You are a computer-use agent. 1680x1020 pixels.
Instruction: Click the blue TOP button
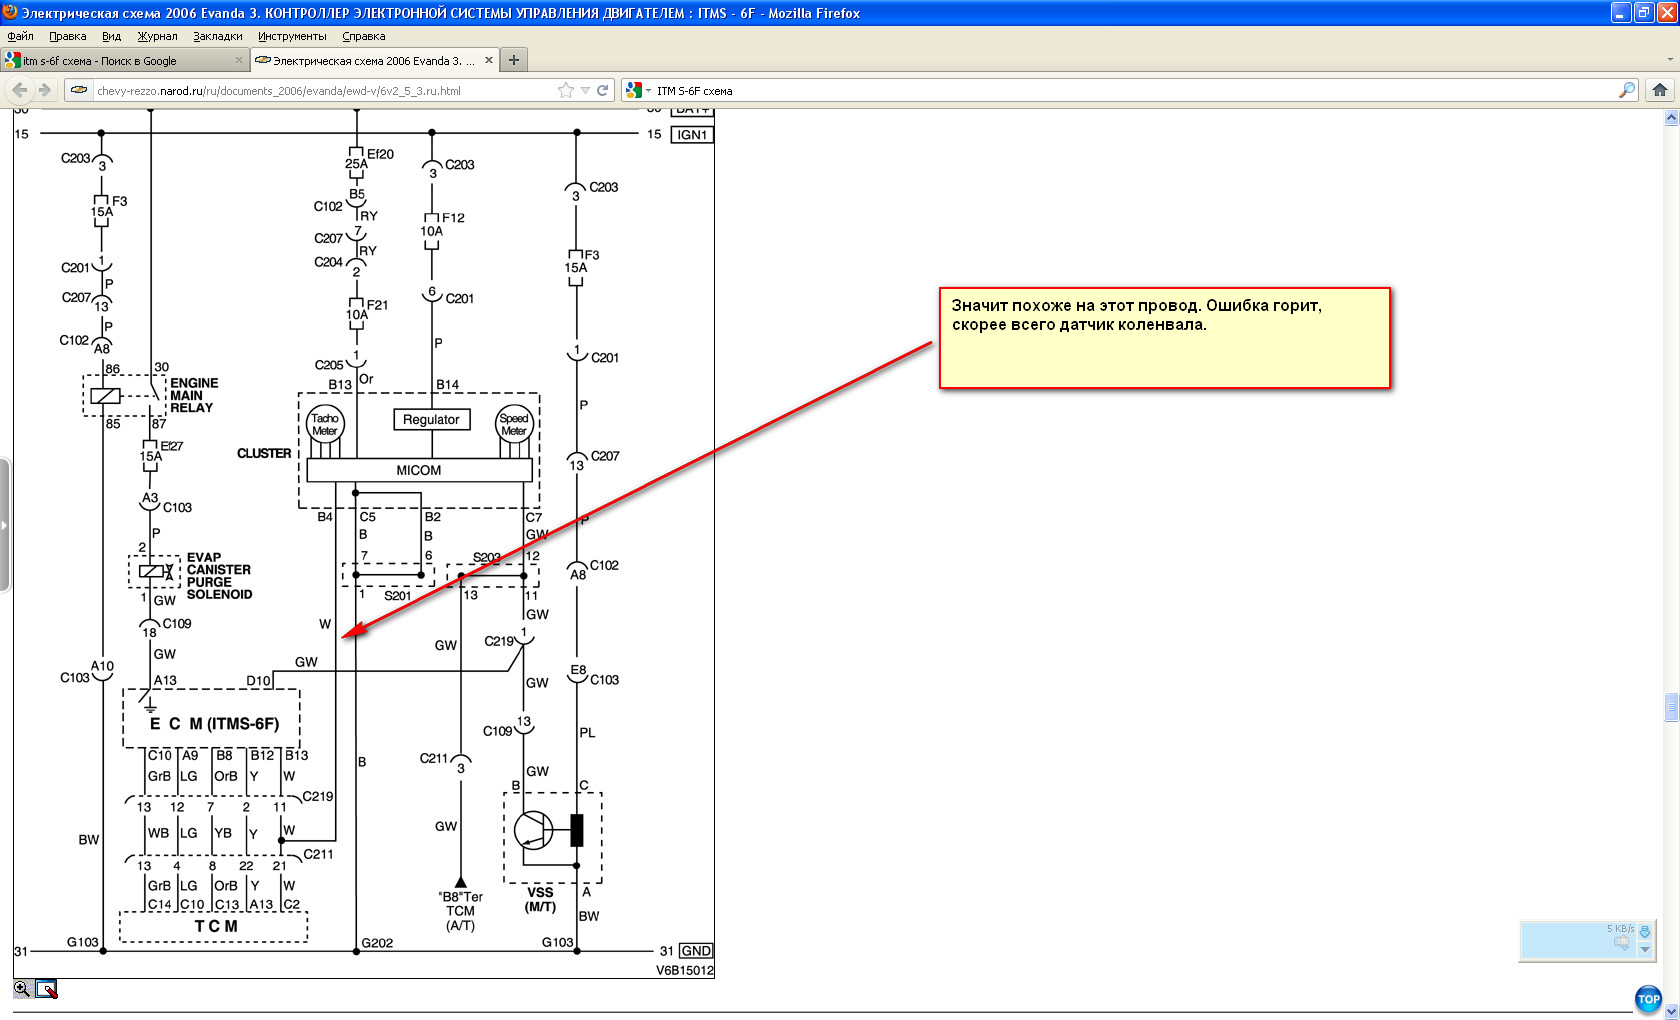[1648, 998]
